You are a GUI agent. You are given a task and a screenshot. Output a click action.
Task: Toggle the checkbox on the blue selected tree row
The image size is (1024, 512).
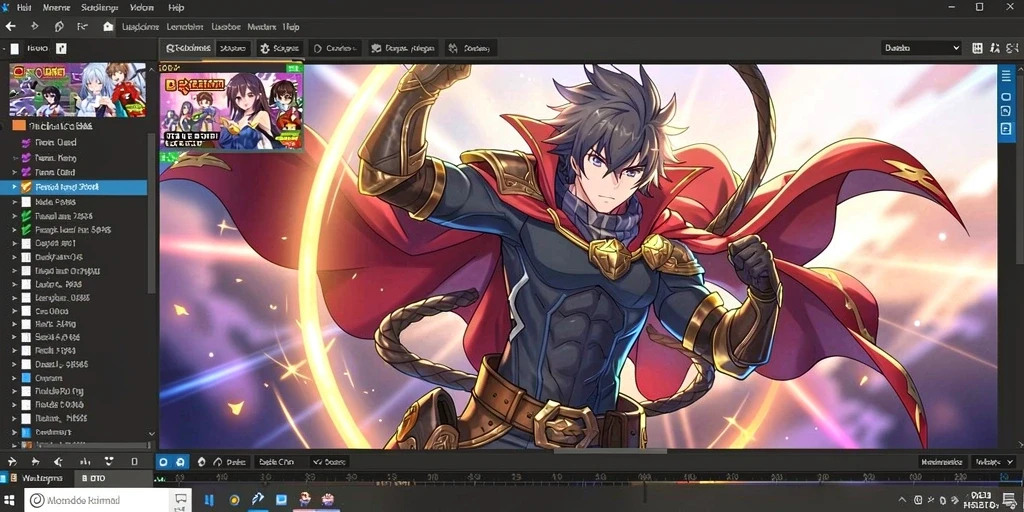[26, 187]
